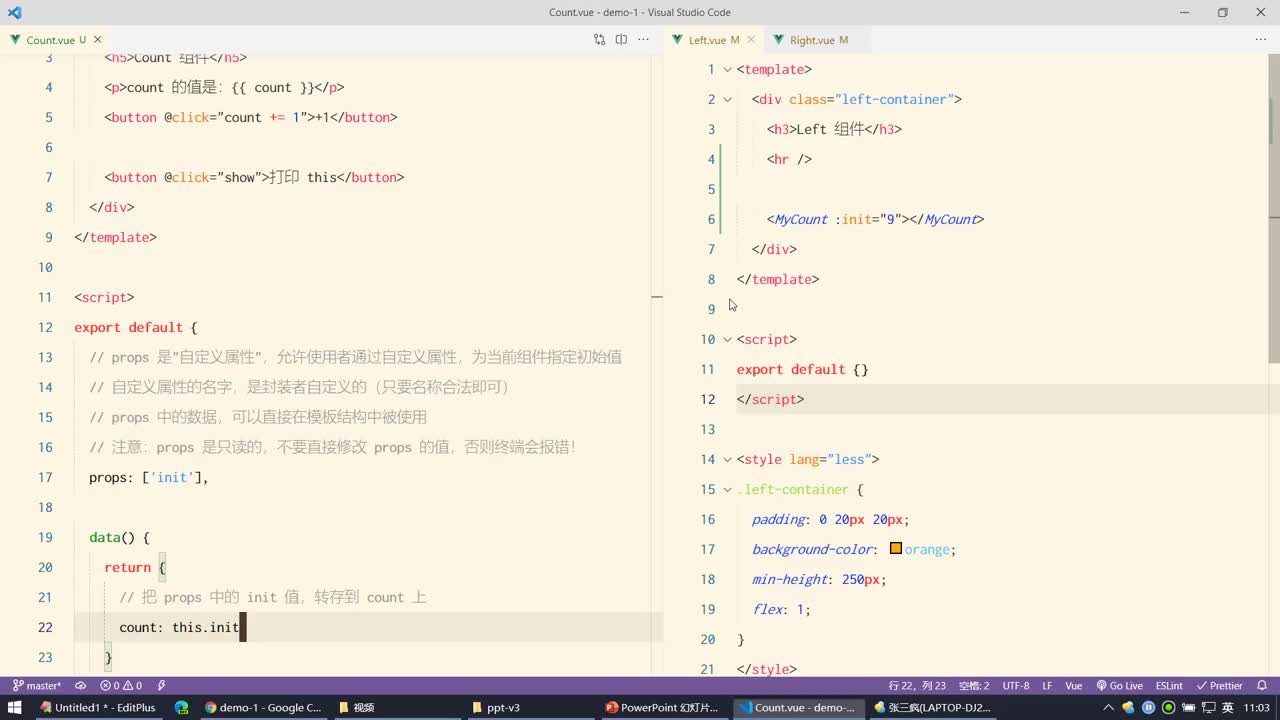Select encoding via UTF-8 status item

(1016, 686)
